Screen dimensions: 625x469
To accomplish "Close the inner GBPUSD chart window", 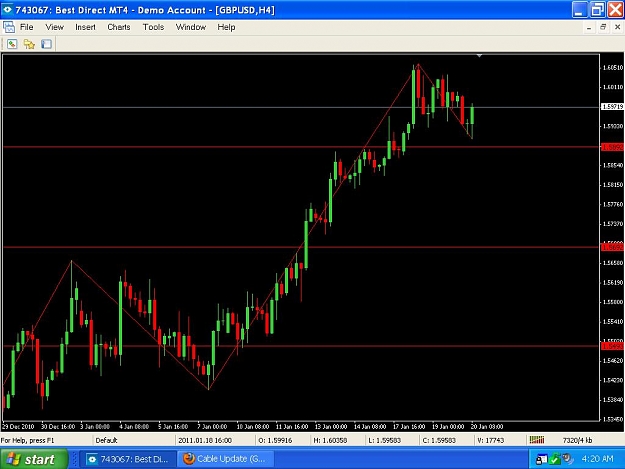I will (617, 27).
